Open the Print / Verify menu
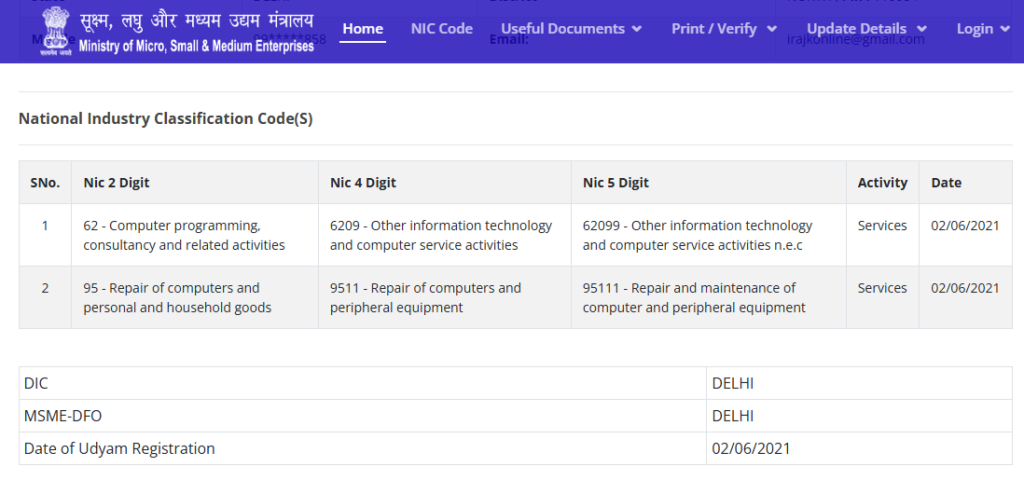The image size is (1024, 494). tap(724, 29)
